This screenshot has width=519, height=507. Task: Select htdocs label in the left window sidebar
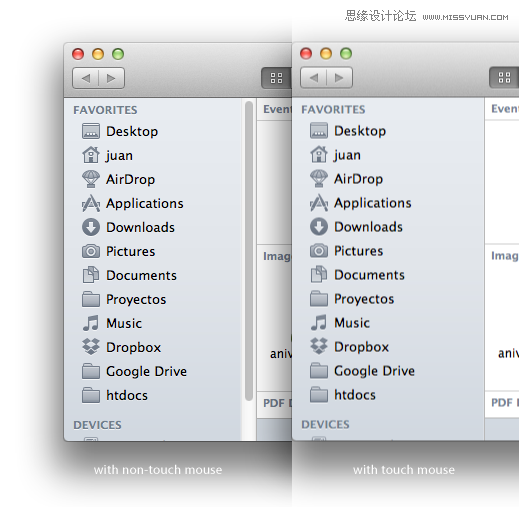click(127, 395)
